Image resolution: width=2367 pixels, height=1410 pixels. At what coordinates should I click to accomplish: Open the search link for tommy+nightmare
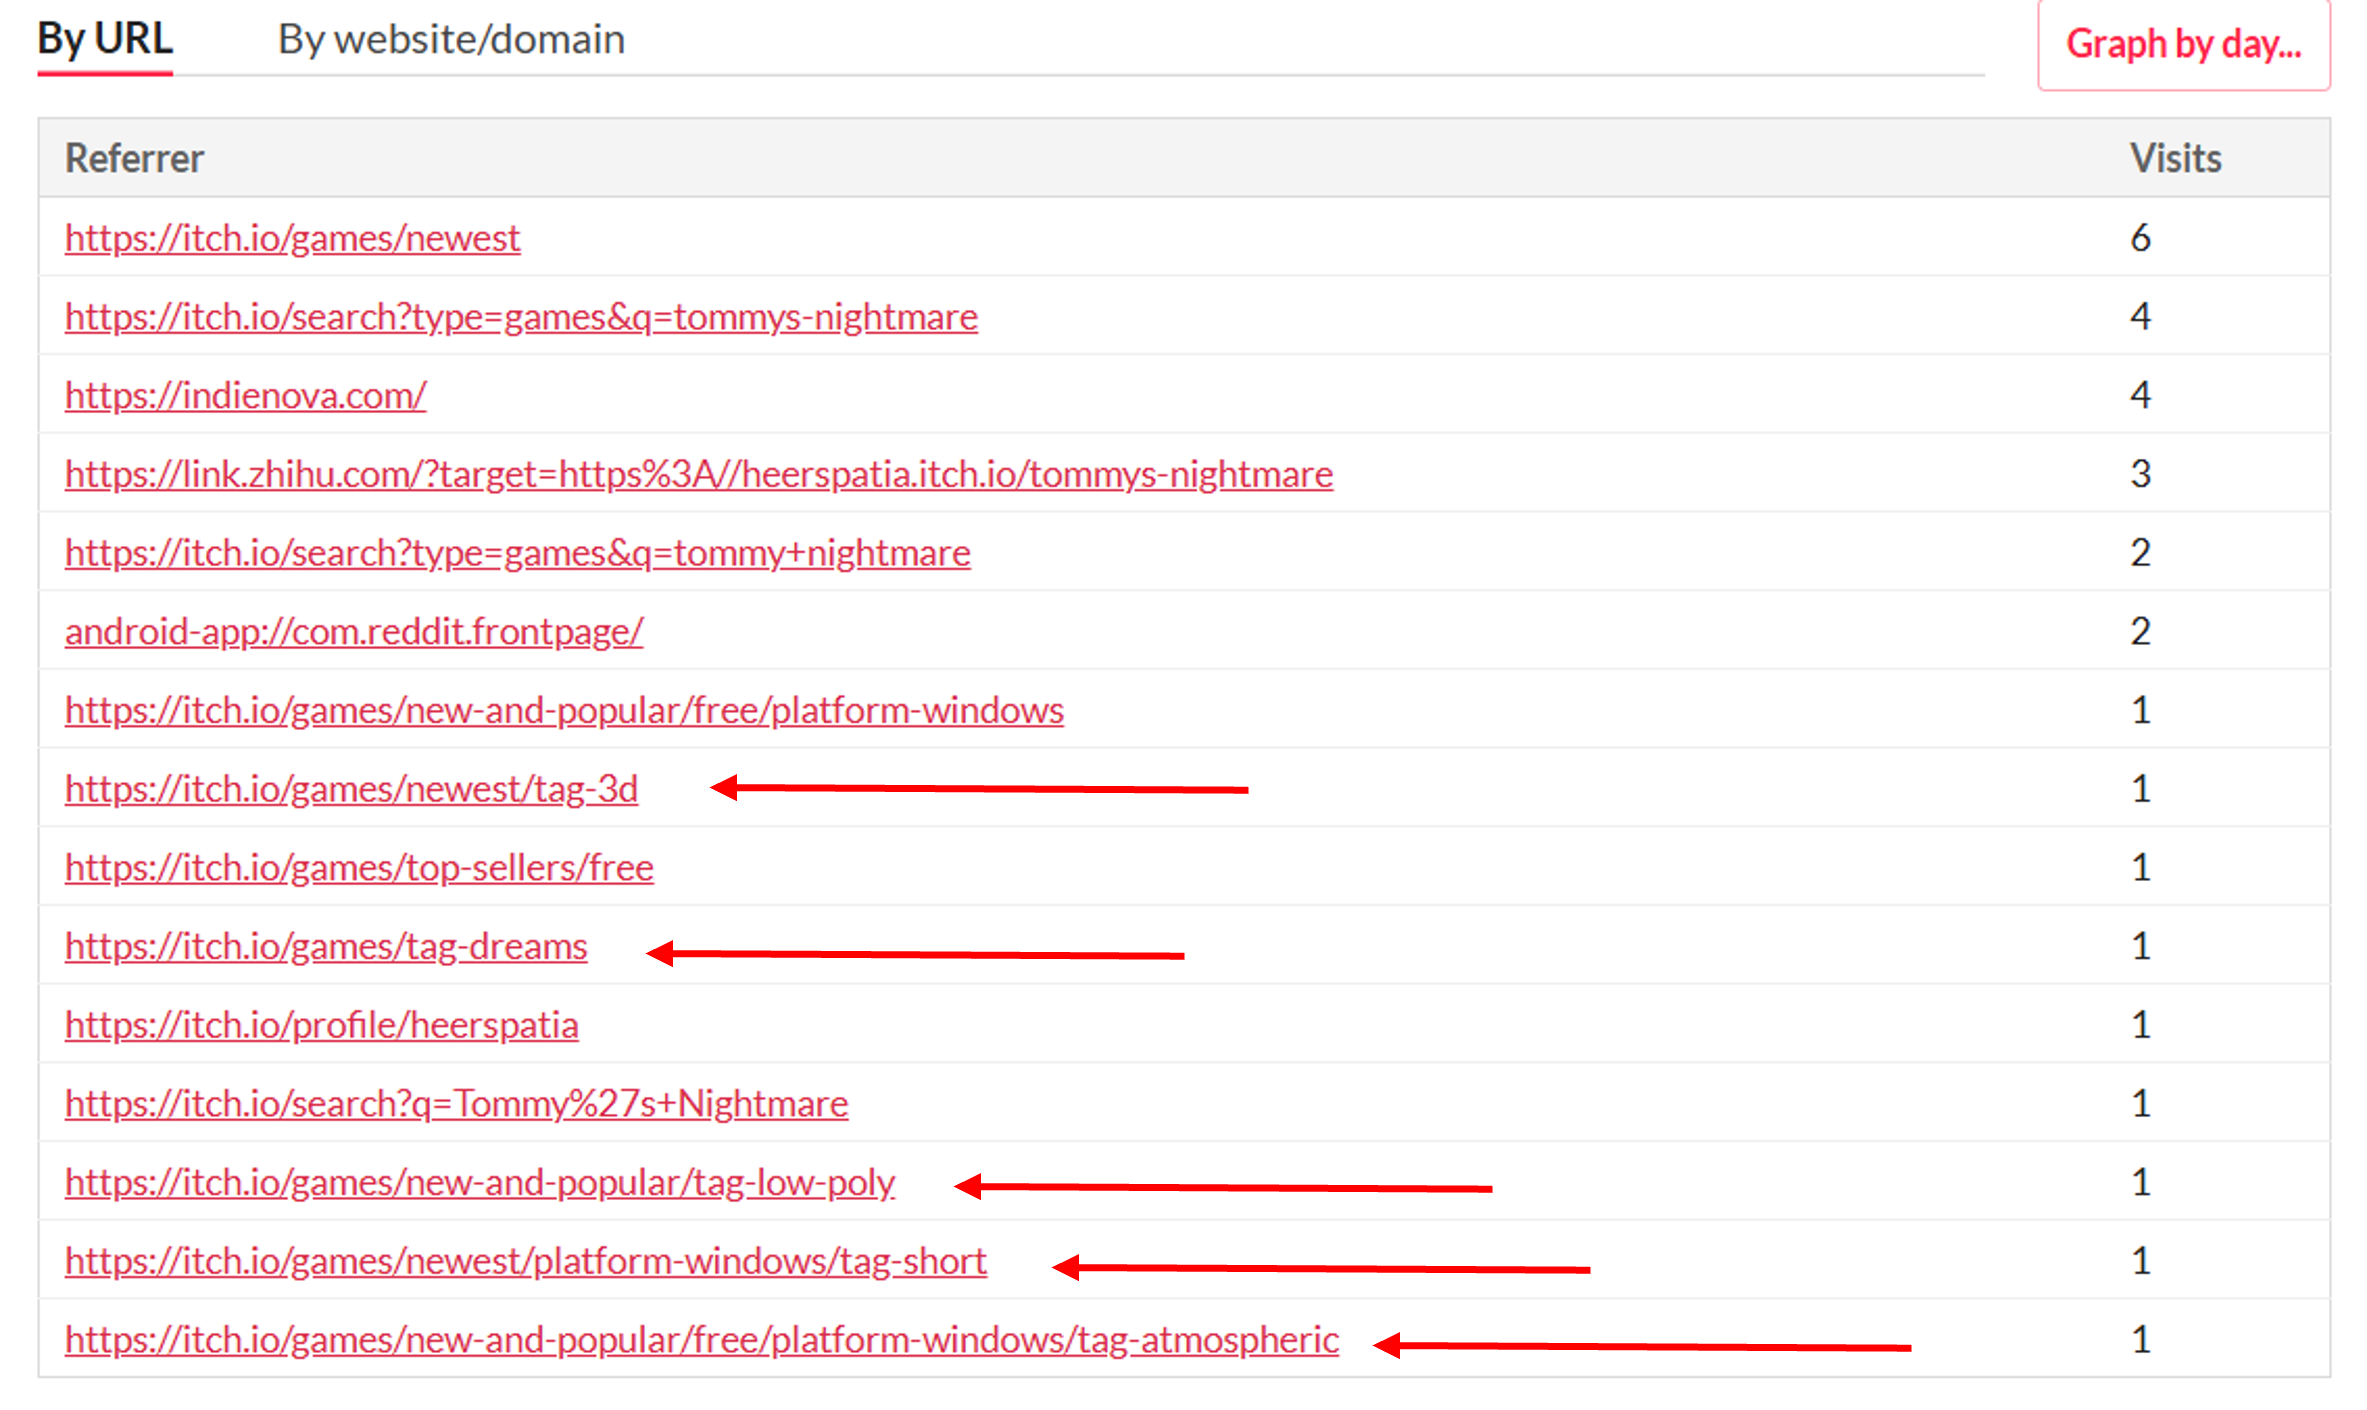(x=518, y=553)
